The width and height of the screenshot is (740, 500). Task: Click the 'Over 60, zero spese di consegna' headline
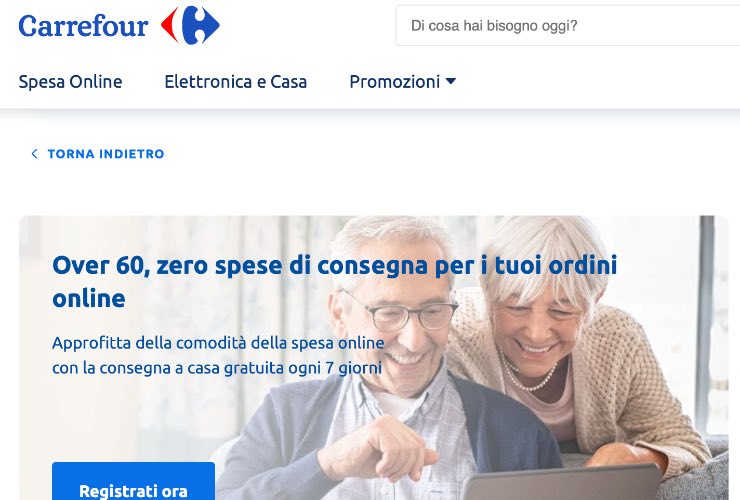(335, 282)
